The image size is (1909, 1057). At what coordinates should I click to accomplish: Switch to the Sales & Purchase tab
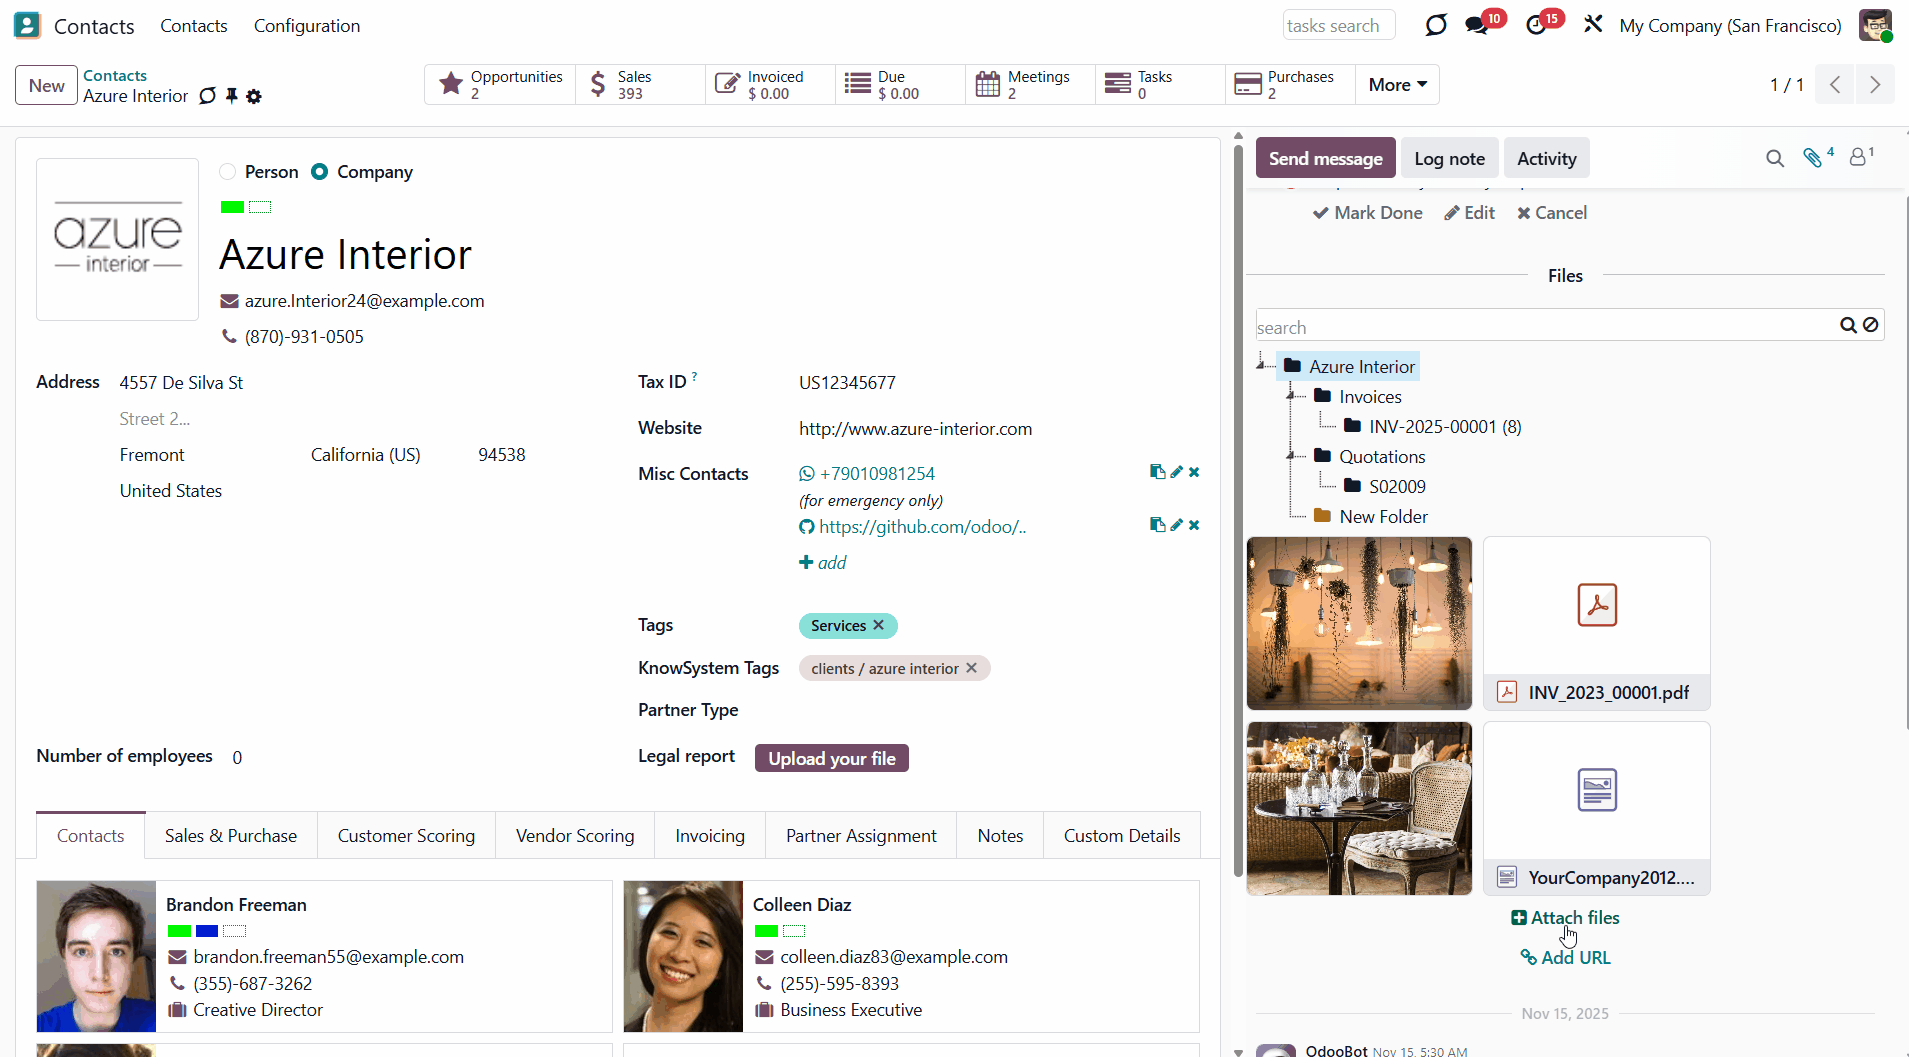[231, 835]
